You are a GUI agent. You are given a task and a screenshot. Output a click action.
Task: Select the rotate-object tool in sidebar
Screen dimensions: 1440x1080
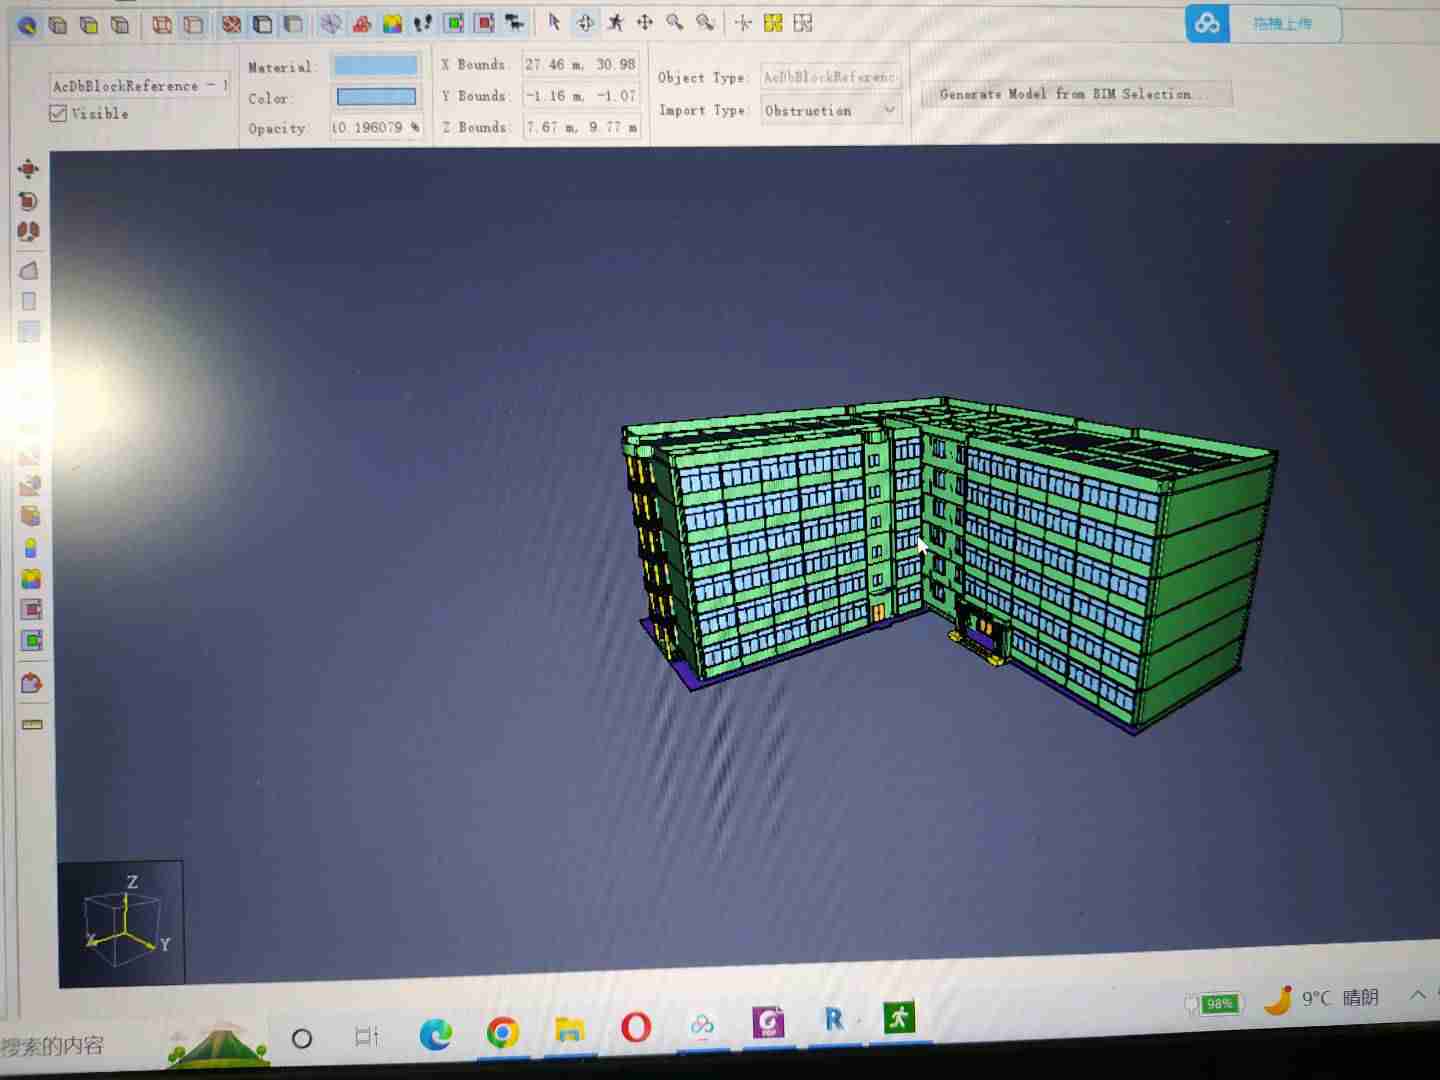(x=28, y=201)
